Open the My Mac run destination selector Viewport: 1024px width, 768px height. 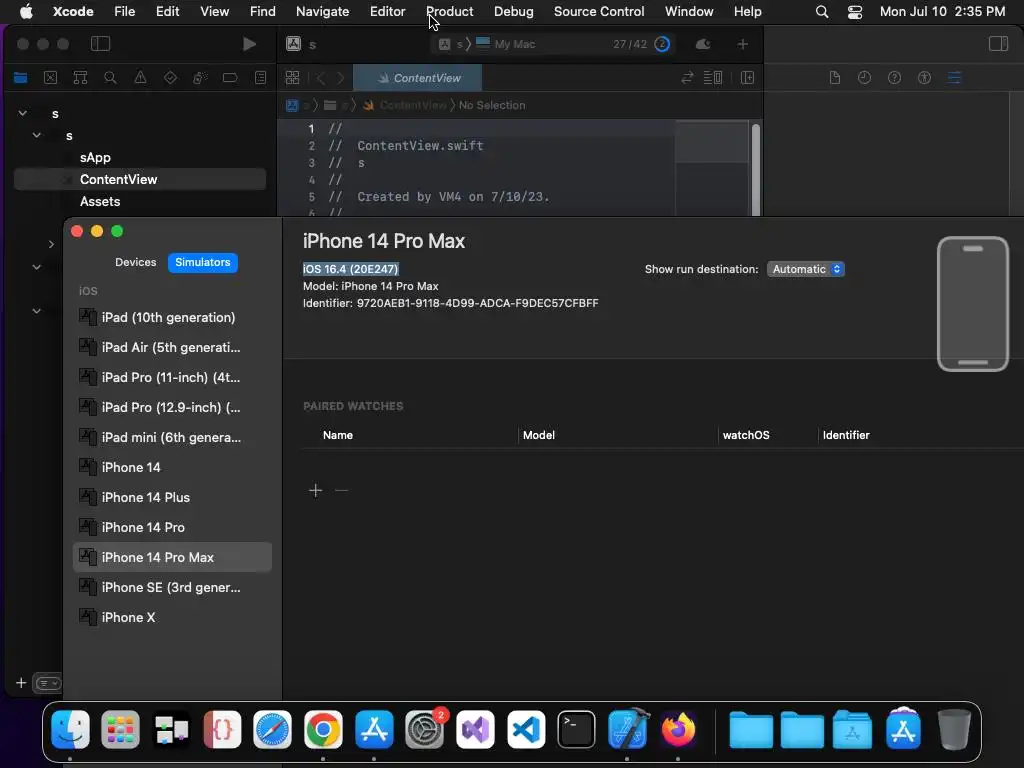[x=506, y=44]
